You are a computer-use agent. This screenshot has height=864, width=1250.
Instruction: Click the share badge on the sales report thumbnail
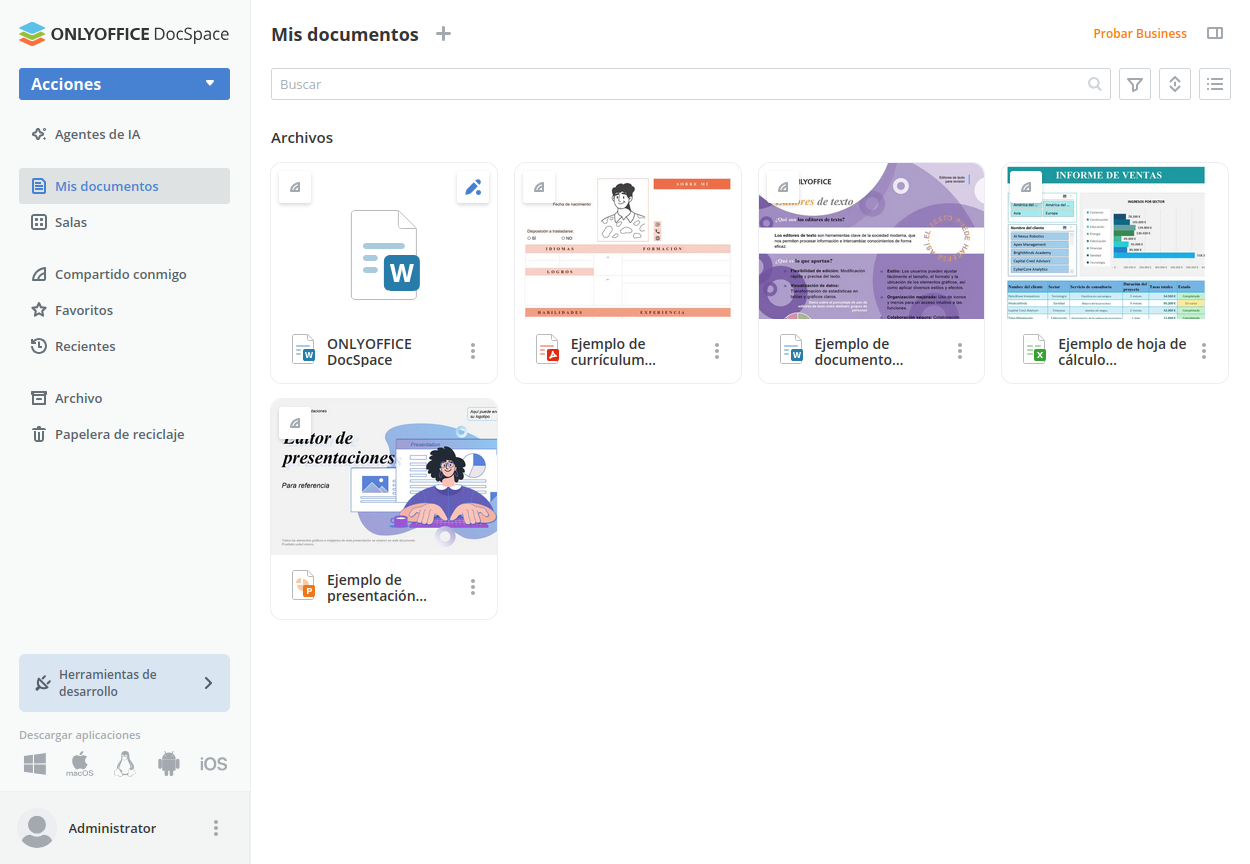[1025, 187]
